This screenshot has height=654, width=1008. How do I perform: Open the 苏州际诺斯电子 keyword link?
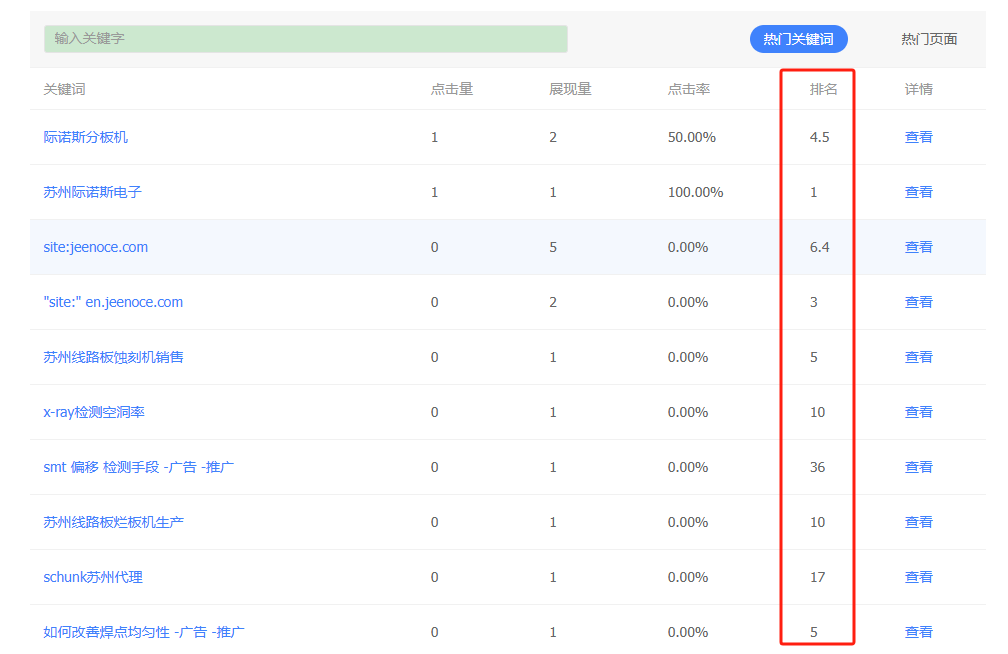tap(93, 192)
